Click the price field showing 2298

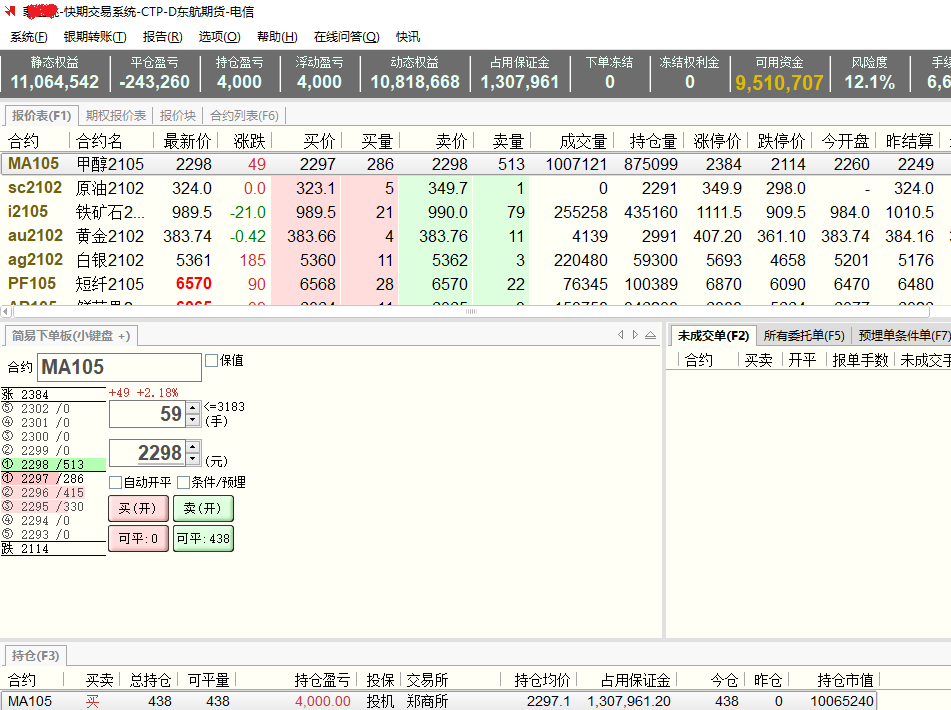(x=147, y=453)
